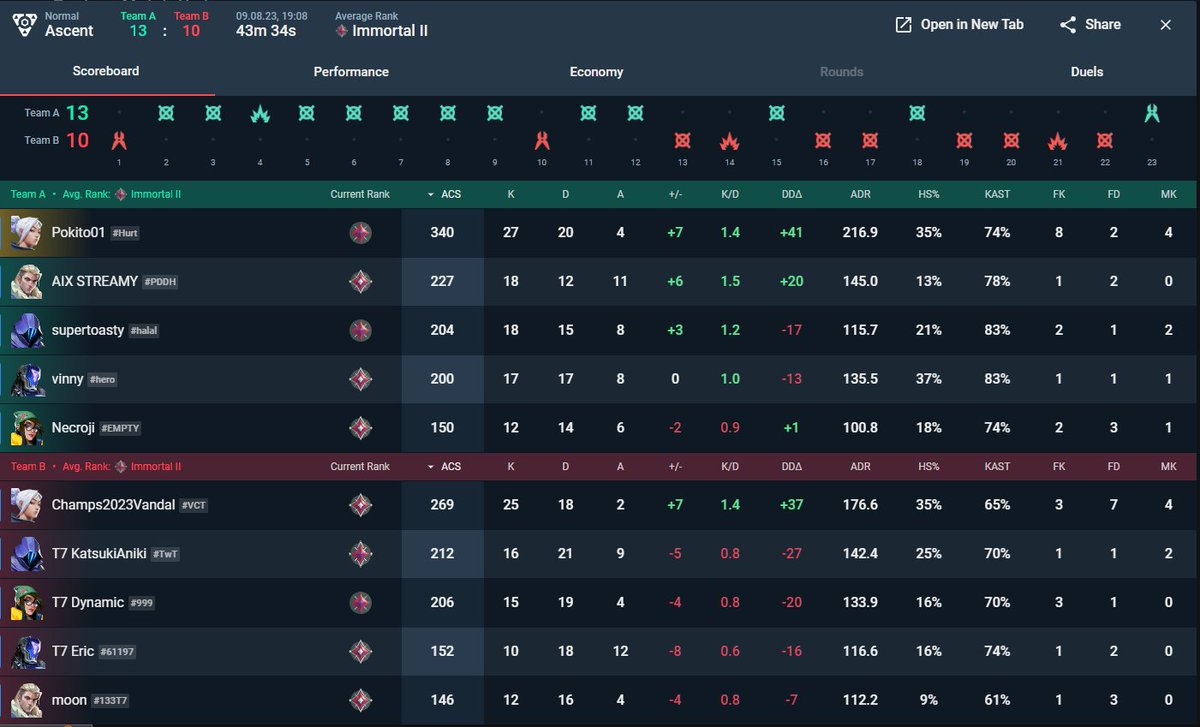The width and height of the screenshot is (1200, 727).
Task: Open the Duels tab
Action: click(x=1087, y=72)
